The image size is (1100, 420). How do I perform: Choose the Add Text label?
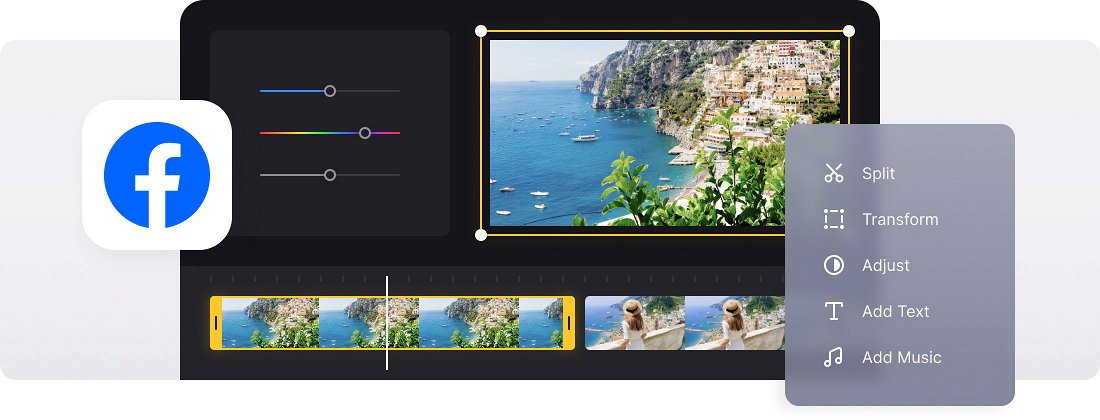[x=895, y=311]
